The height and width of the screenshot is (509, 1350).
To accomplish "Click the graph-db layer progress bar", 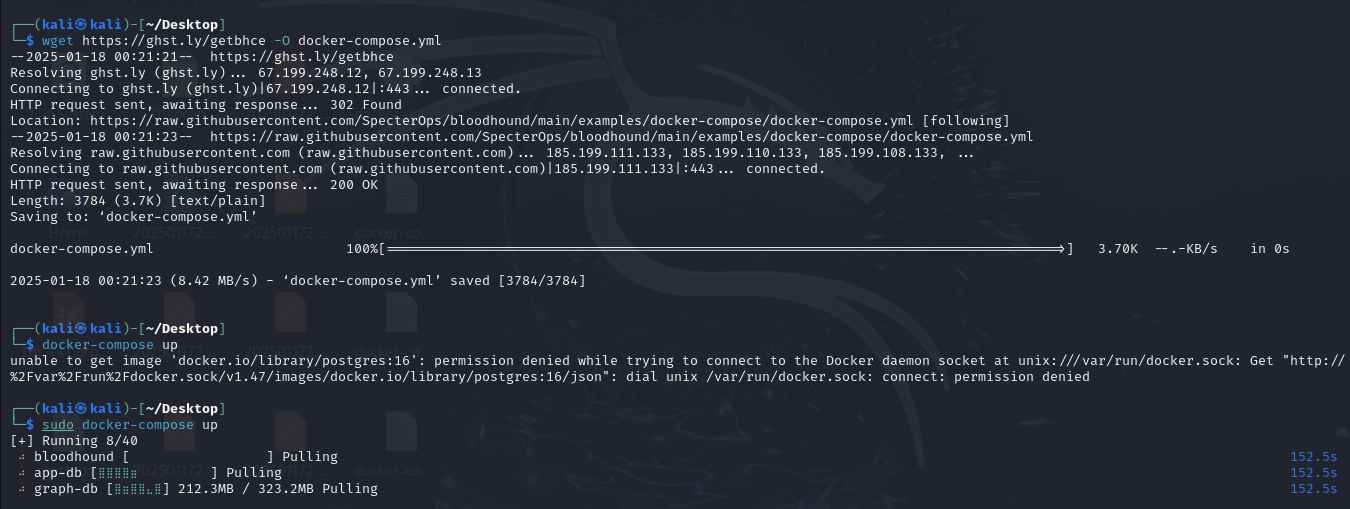I will pos(142,489).
